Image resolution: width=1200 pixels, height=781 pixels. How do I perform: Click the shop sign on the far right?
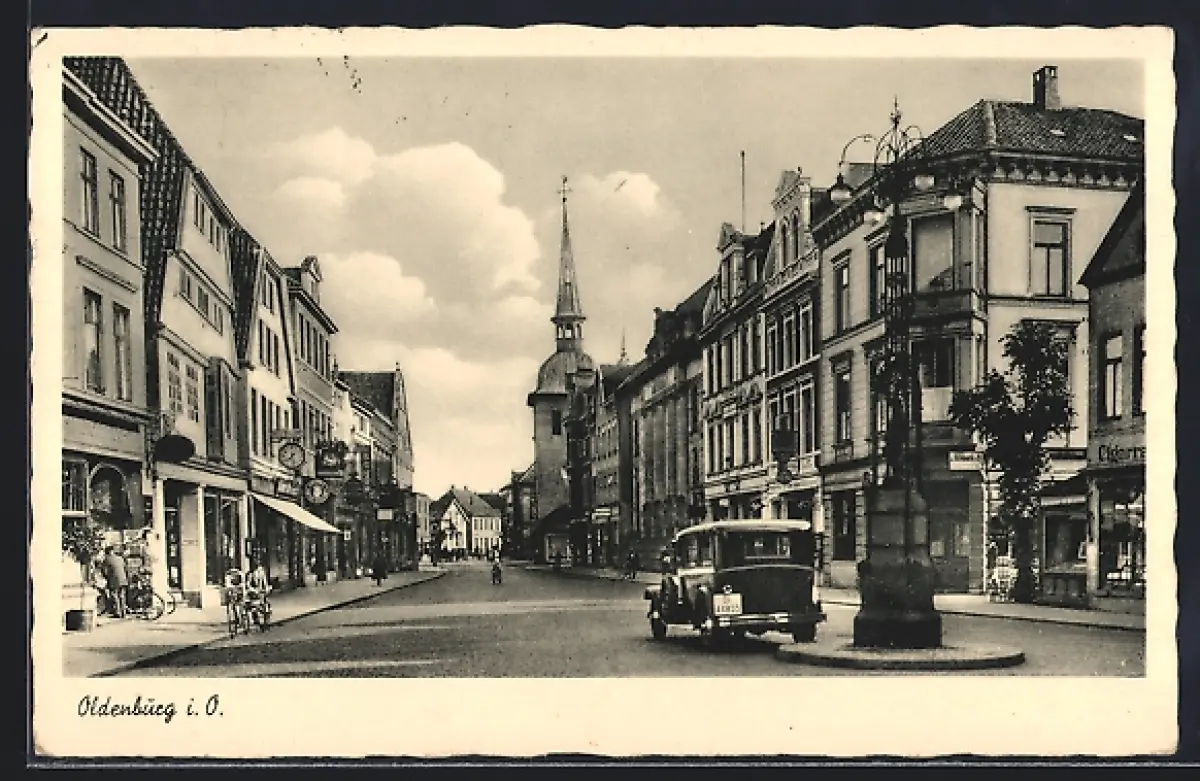[x=1118, y=453]
